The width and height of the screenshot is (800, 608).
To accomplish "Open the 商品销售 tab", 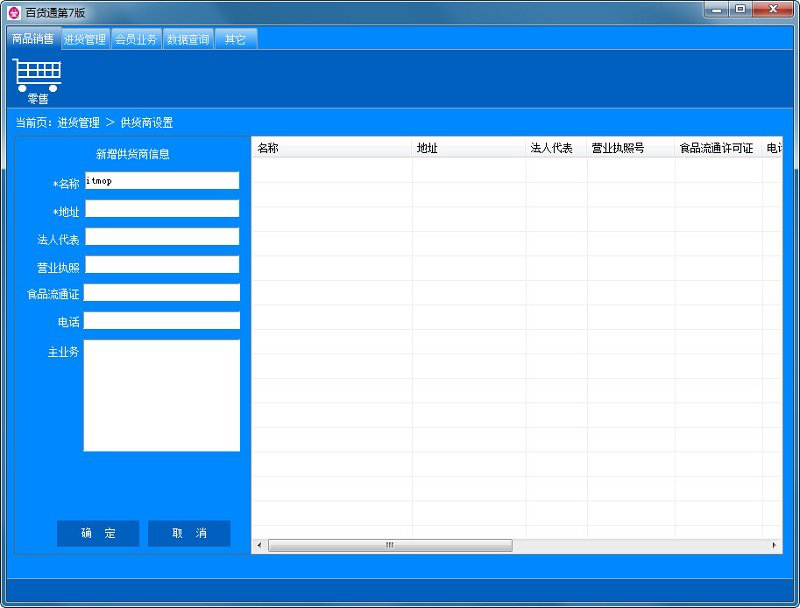I will (33, 39).
